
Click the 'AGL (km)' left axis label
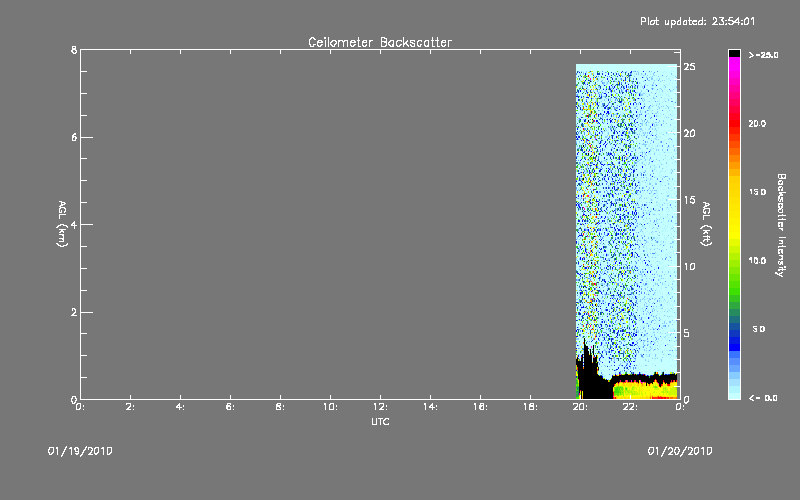[x=62, y=224]
